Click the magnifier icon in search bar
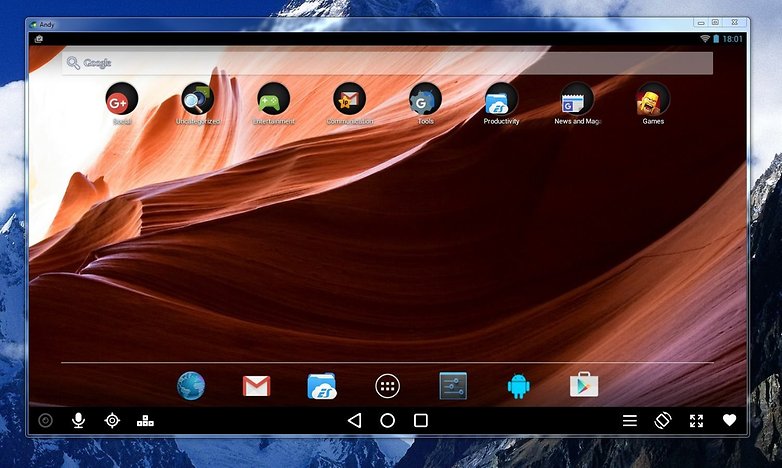The image size is (782, 468). pyautogui.click(x=73, y=63)
